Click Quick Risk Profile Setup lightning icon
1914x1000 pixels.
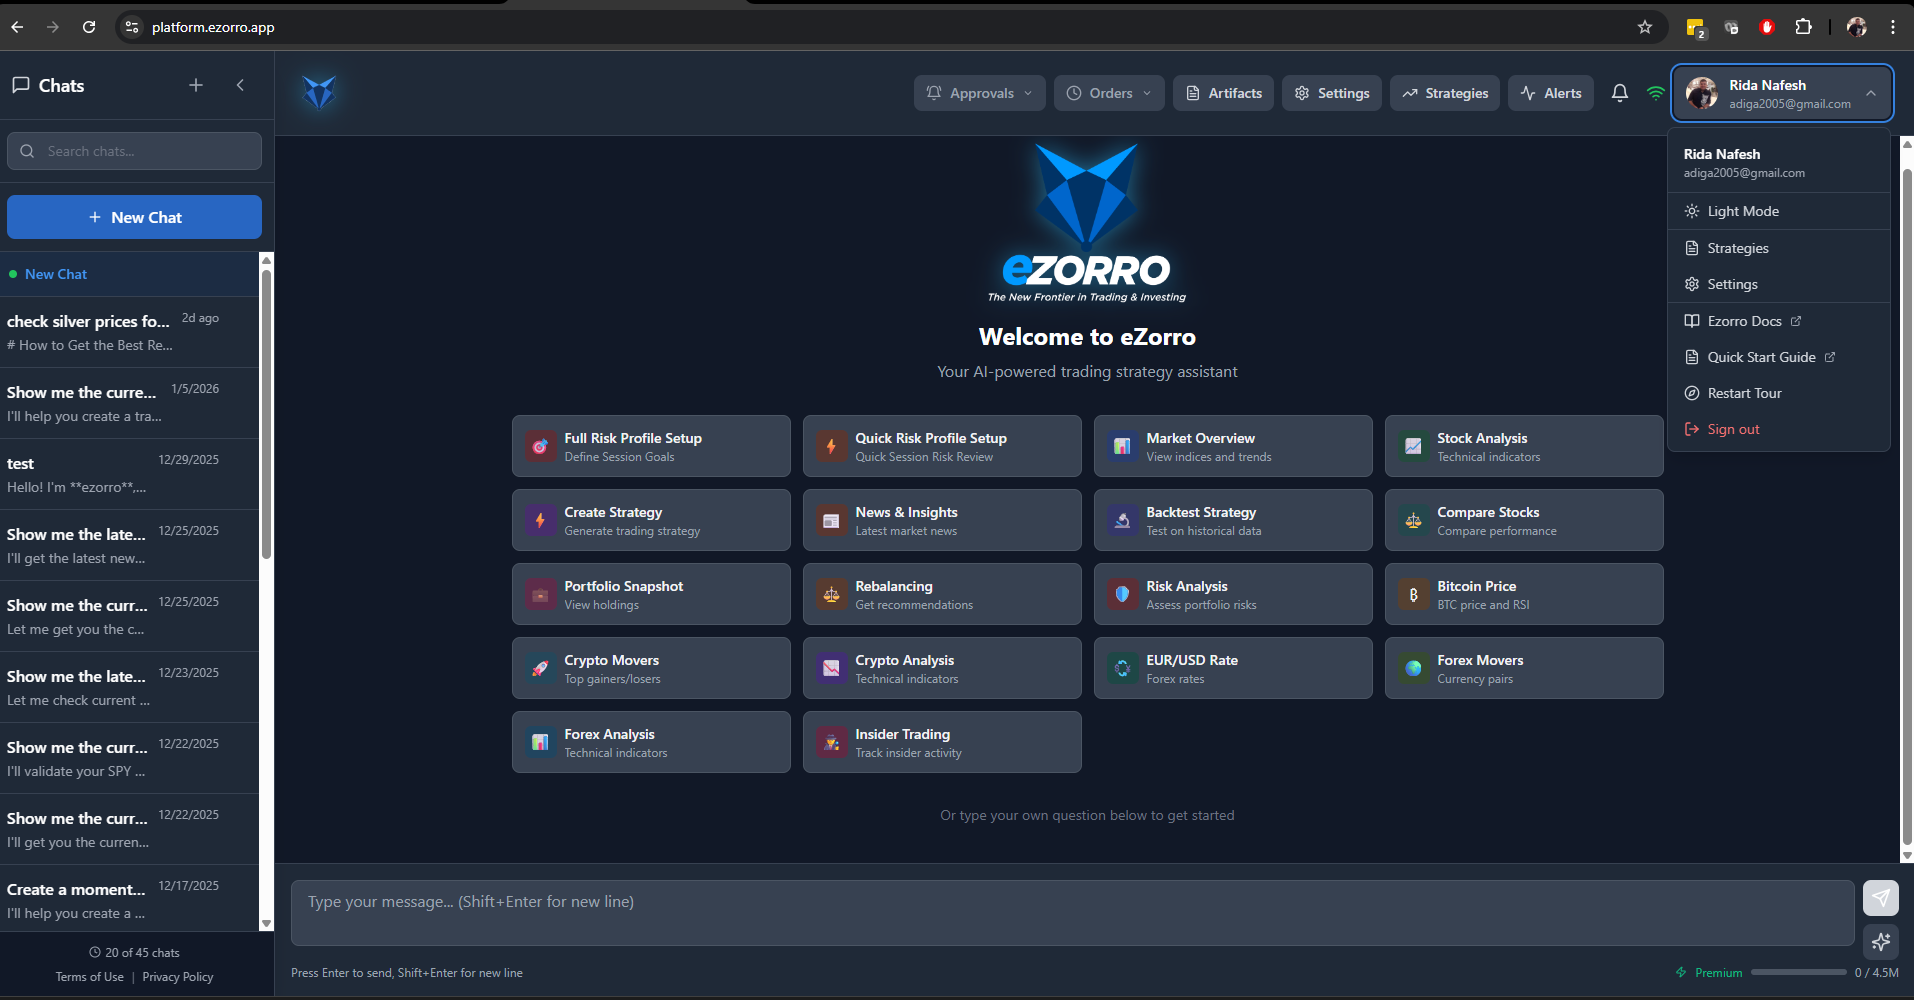tap(831, 446)
